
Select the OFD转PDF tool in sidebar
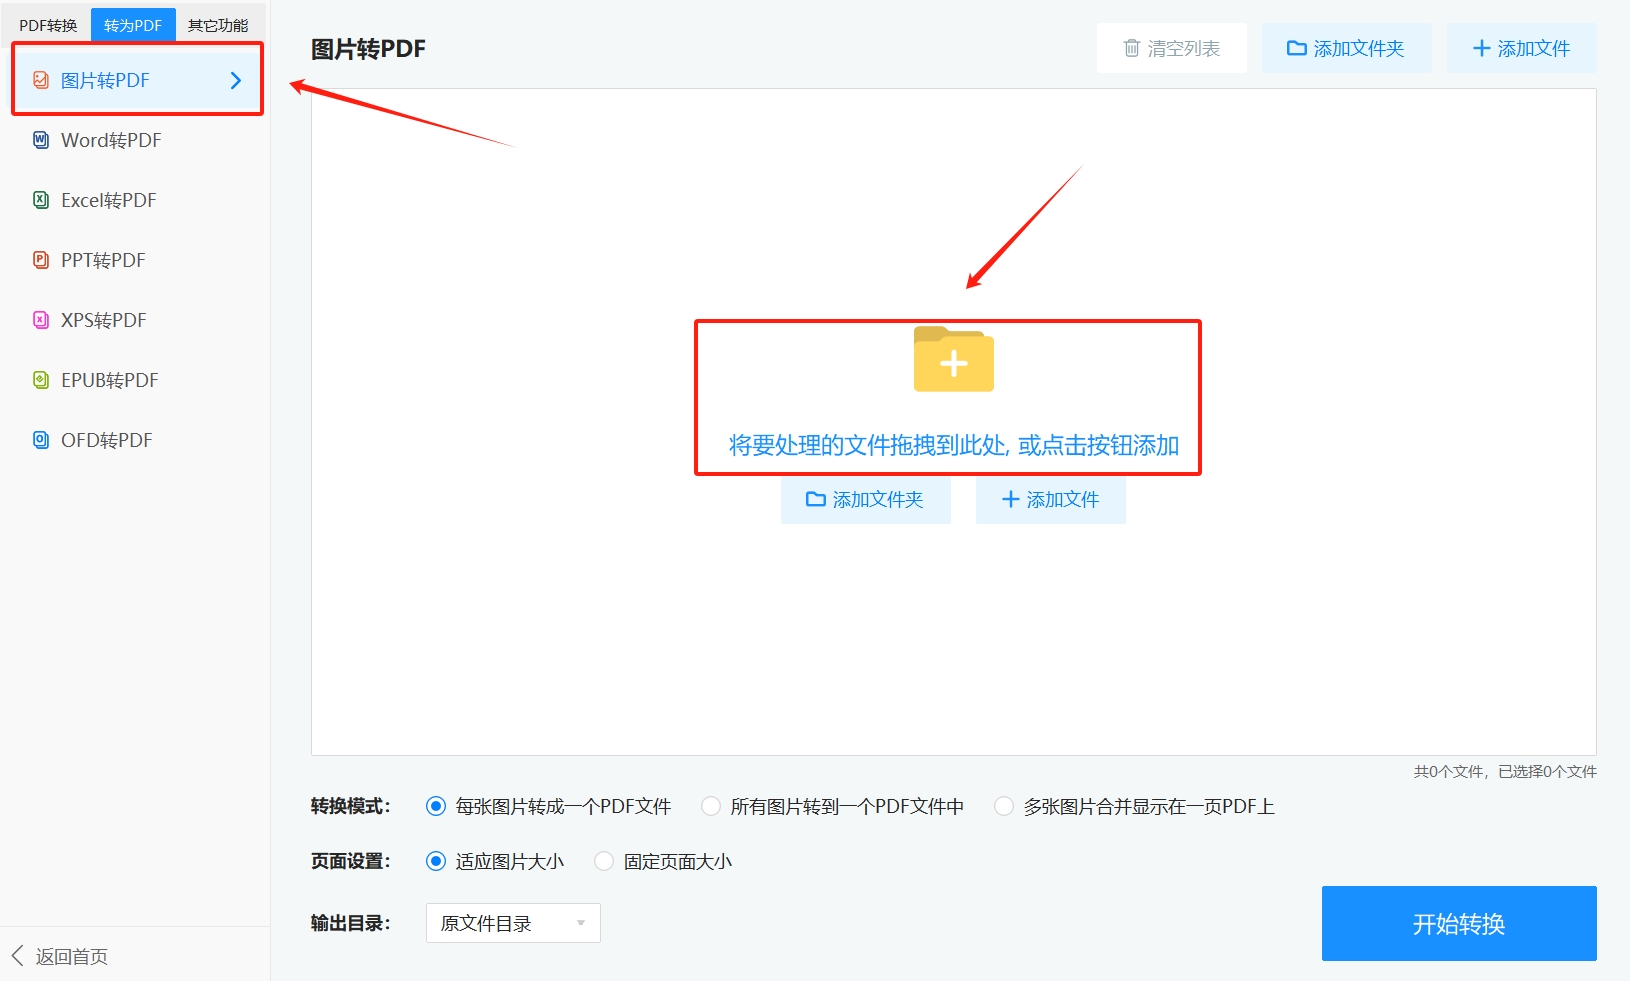(105, 440)
